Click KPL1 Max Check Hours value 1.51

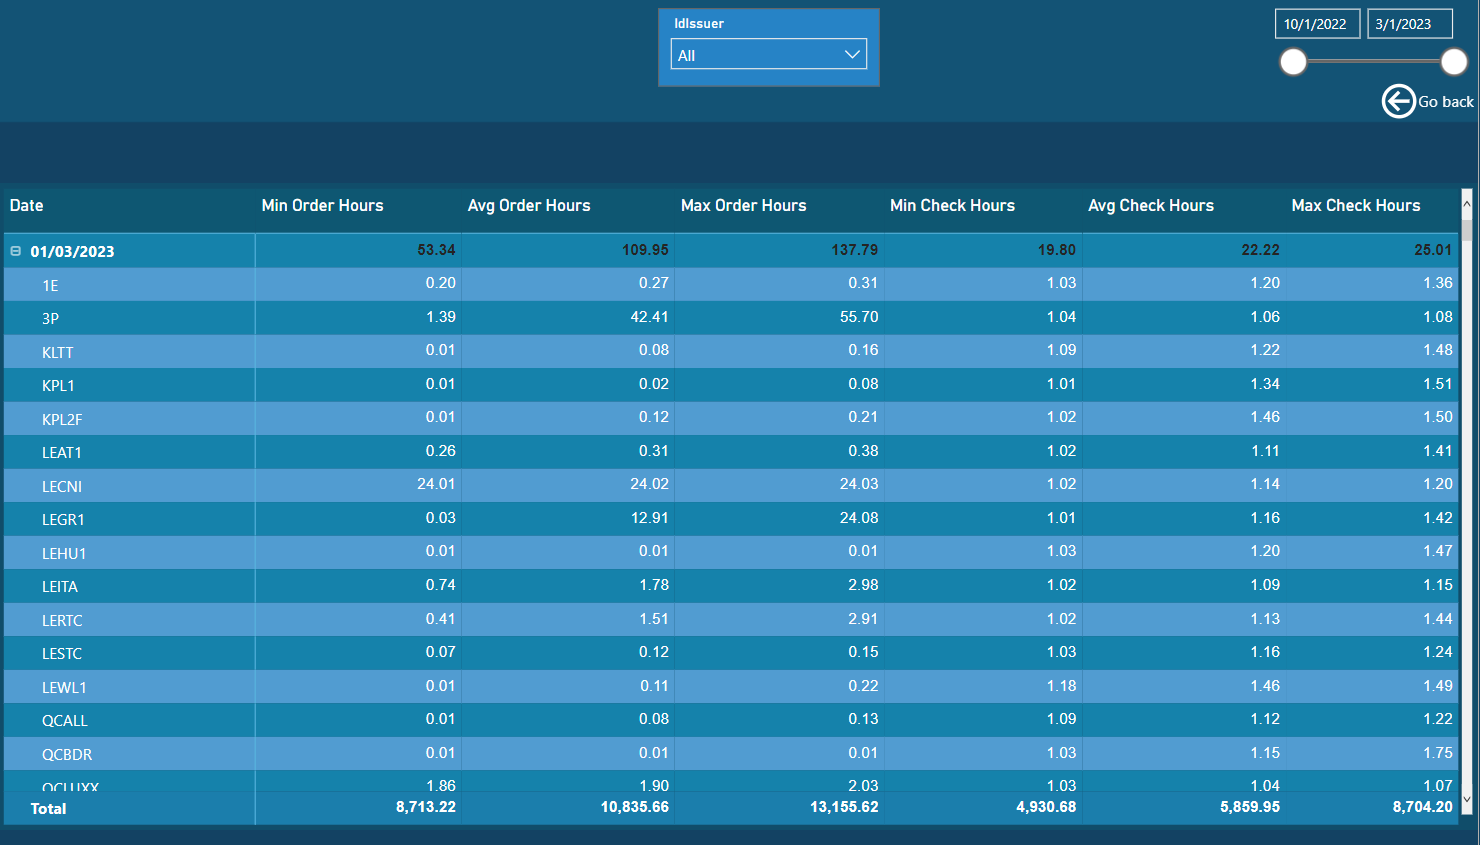click(x=1438, y=384)
